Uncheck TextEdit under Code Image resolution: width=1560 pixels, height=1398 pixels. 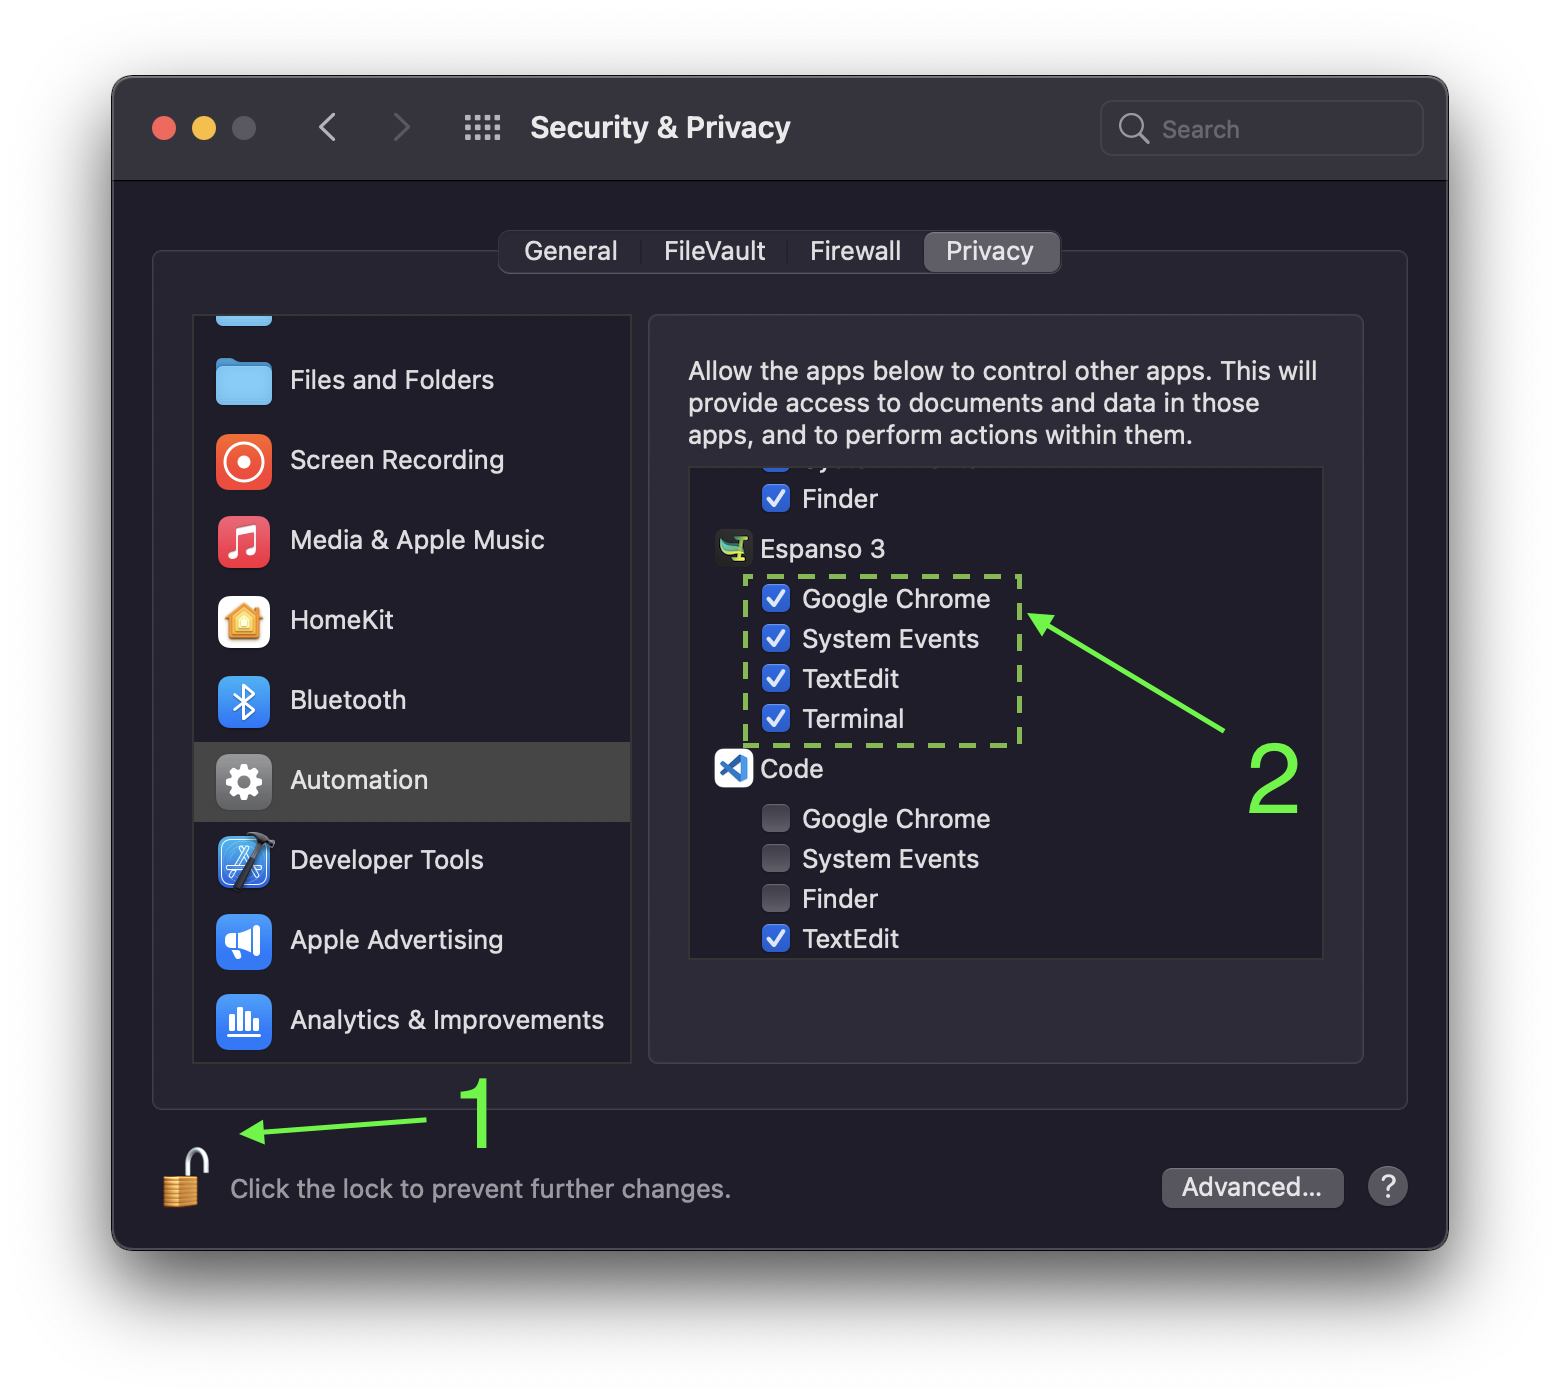[x=776, y=939]
